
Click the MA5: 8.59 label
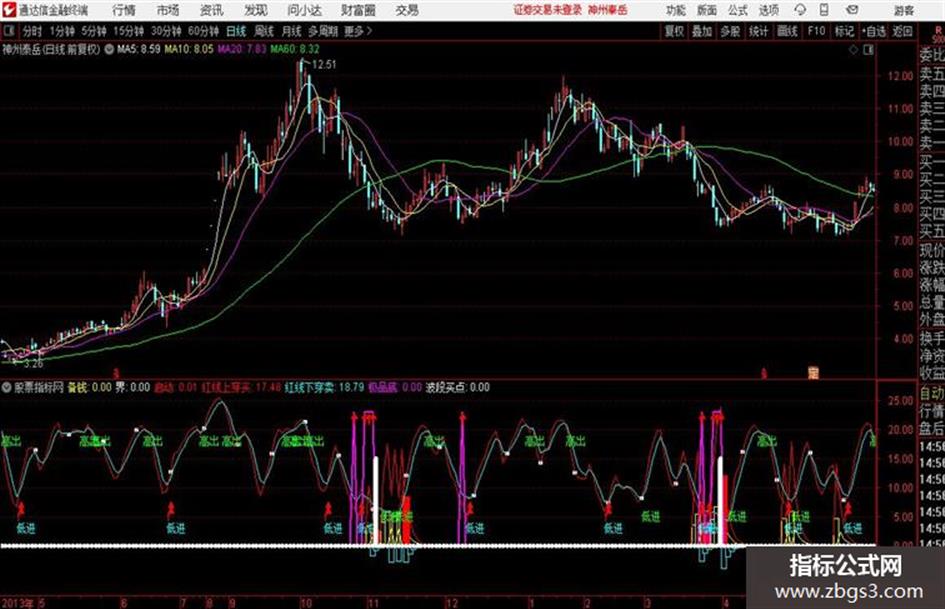pyautogui.click(x=139, y=49)
